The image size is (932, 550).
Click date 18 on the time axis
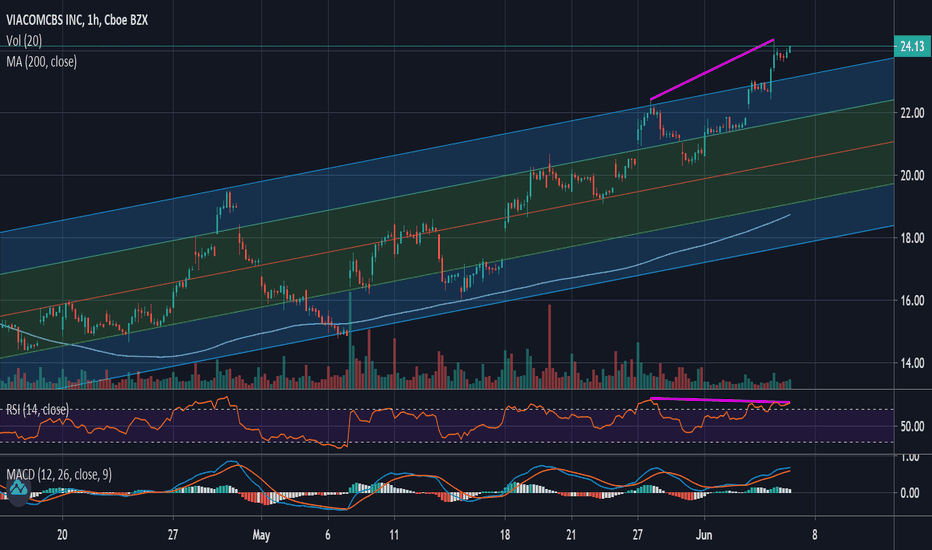point(505,535)
